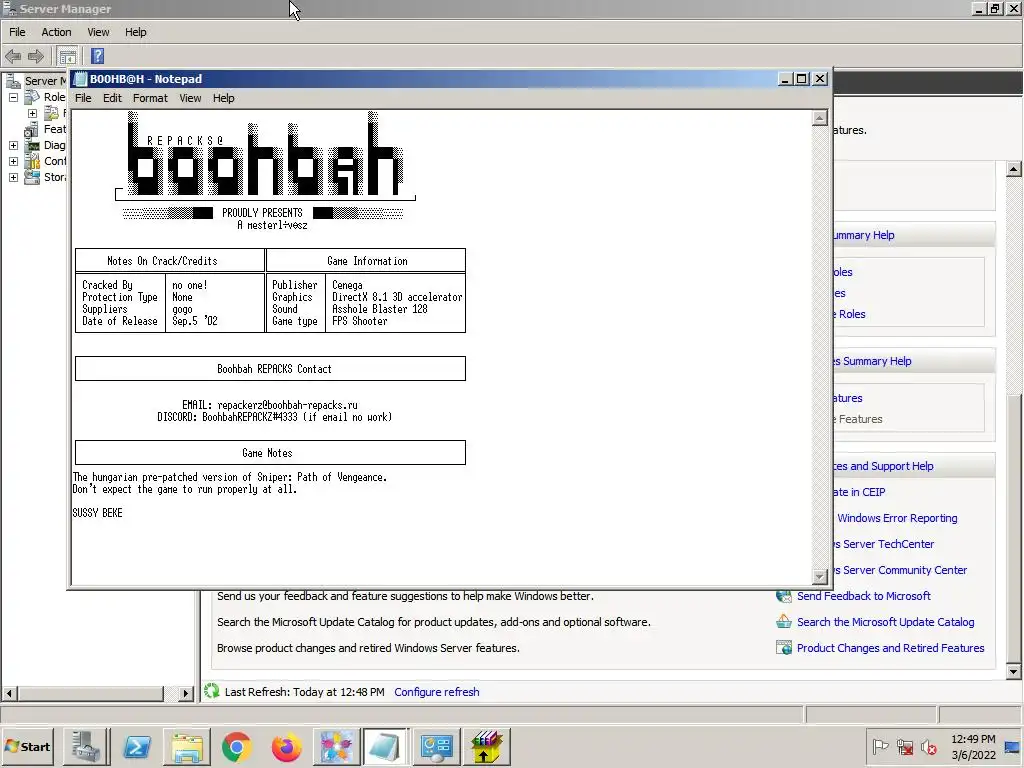Image resolution: width=1024 pixels, height=768 pixels.
Task: Click Server Manager pane scroll up arrow
Action: click(1013, 169)
